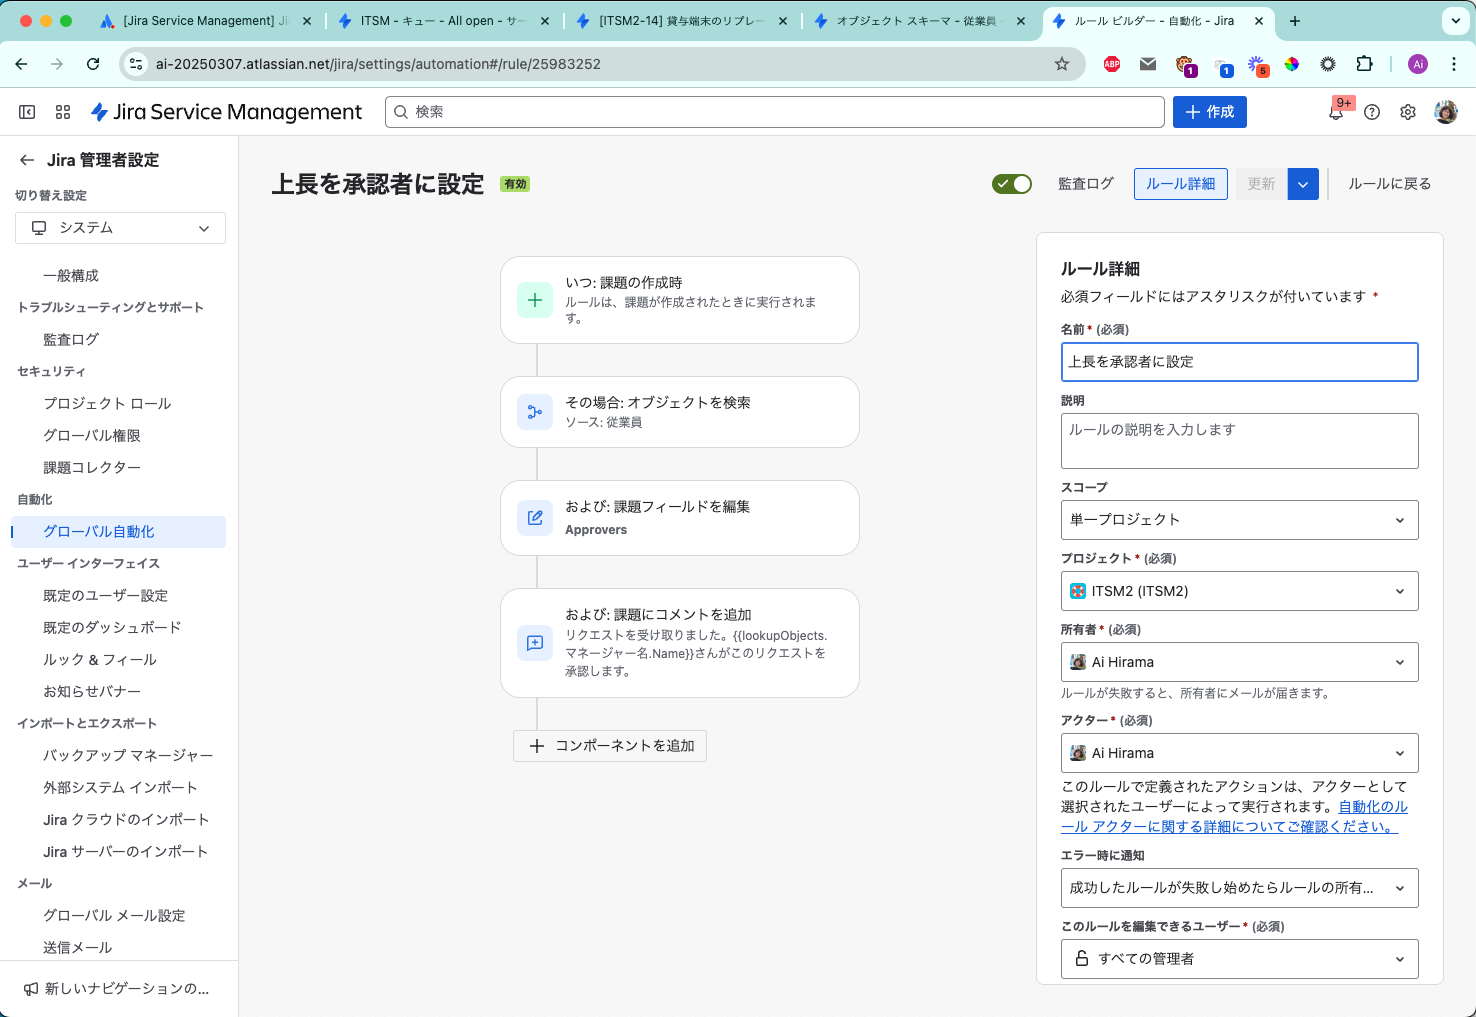
Task: Click back arrow beside Jira 管理者設定
Action: point(27,160)
